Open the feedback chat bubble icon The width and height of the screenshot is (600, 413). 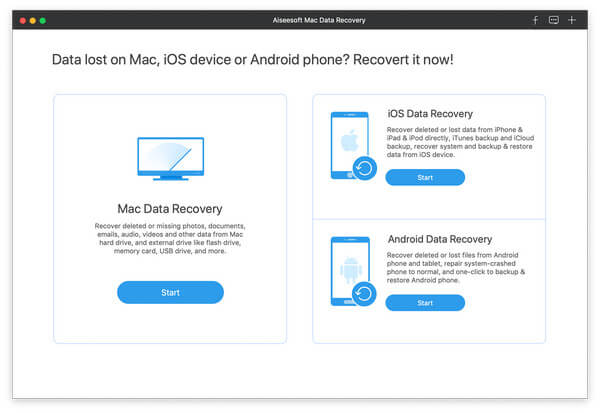553,20
